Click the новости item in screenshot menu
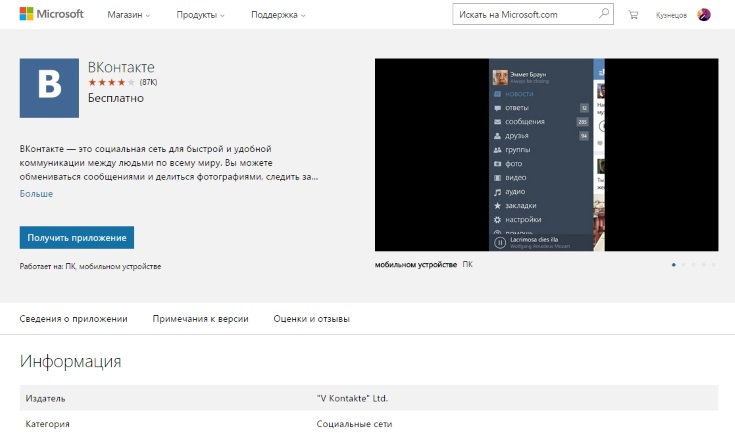The height and width of the screenshot is (433, 735). [x=519, y=94]
